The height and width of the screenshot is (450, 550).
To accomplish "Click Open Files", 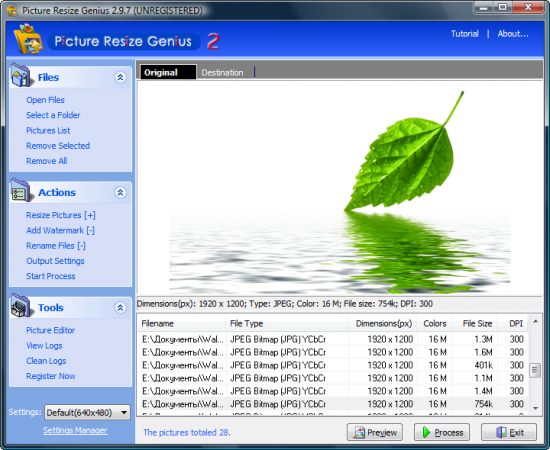I will (x=45, y=100).
